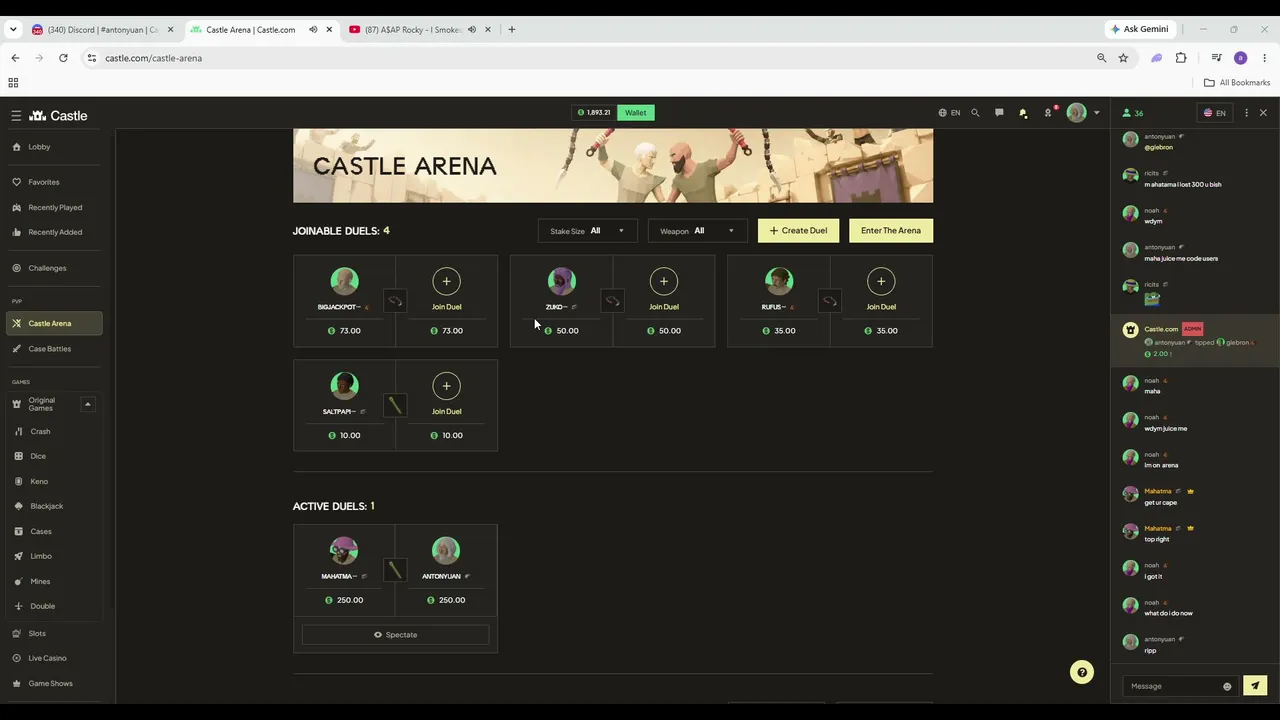This screenshot has height=720, width=1280.
Task: Open the site language EN selector
Action: [x=949, y=113]
